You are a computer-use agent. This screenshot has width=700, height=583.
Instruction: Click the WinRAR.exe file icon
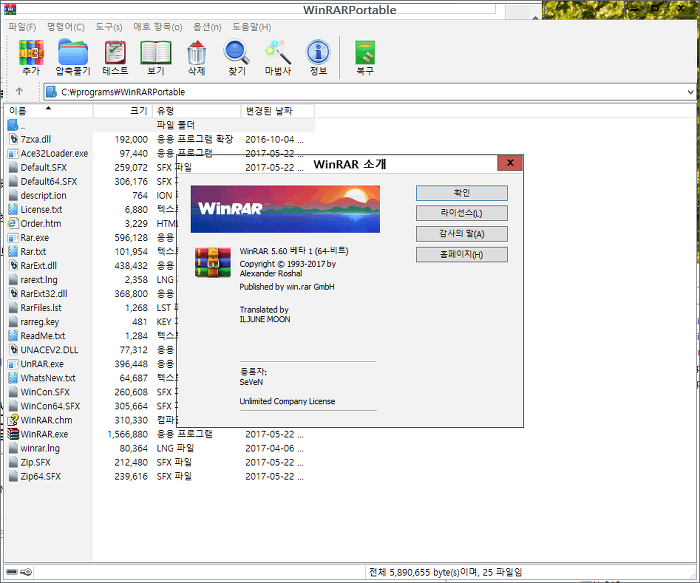[x=13, y=434]
